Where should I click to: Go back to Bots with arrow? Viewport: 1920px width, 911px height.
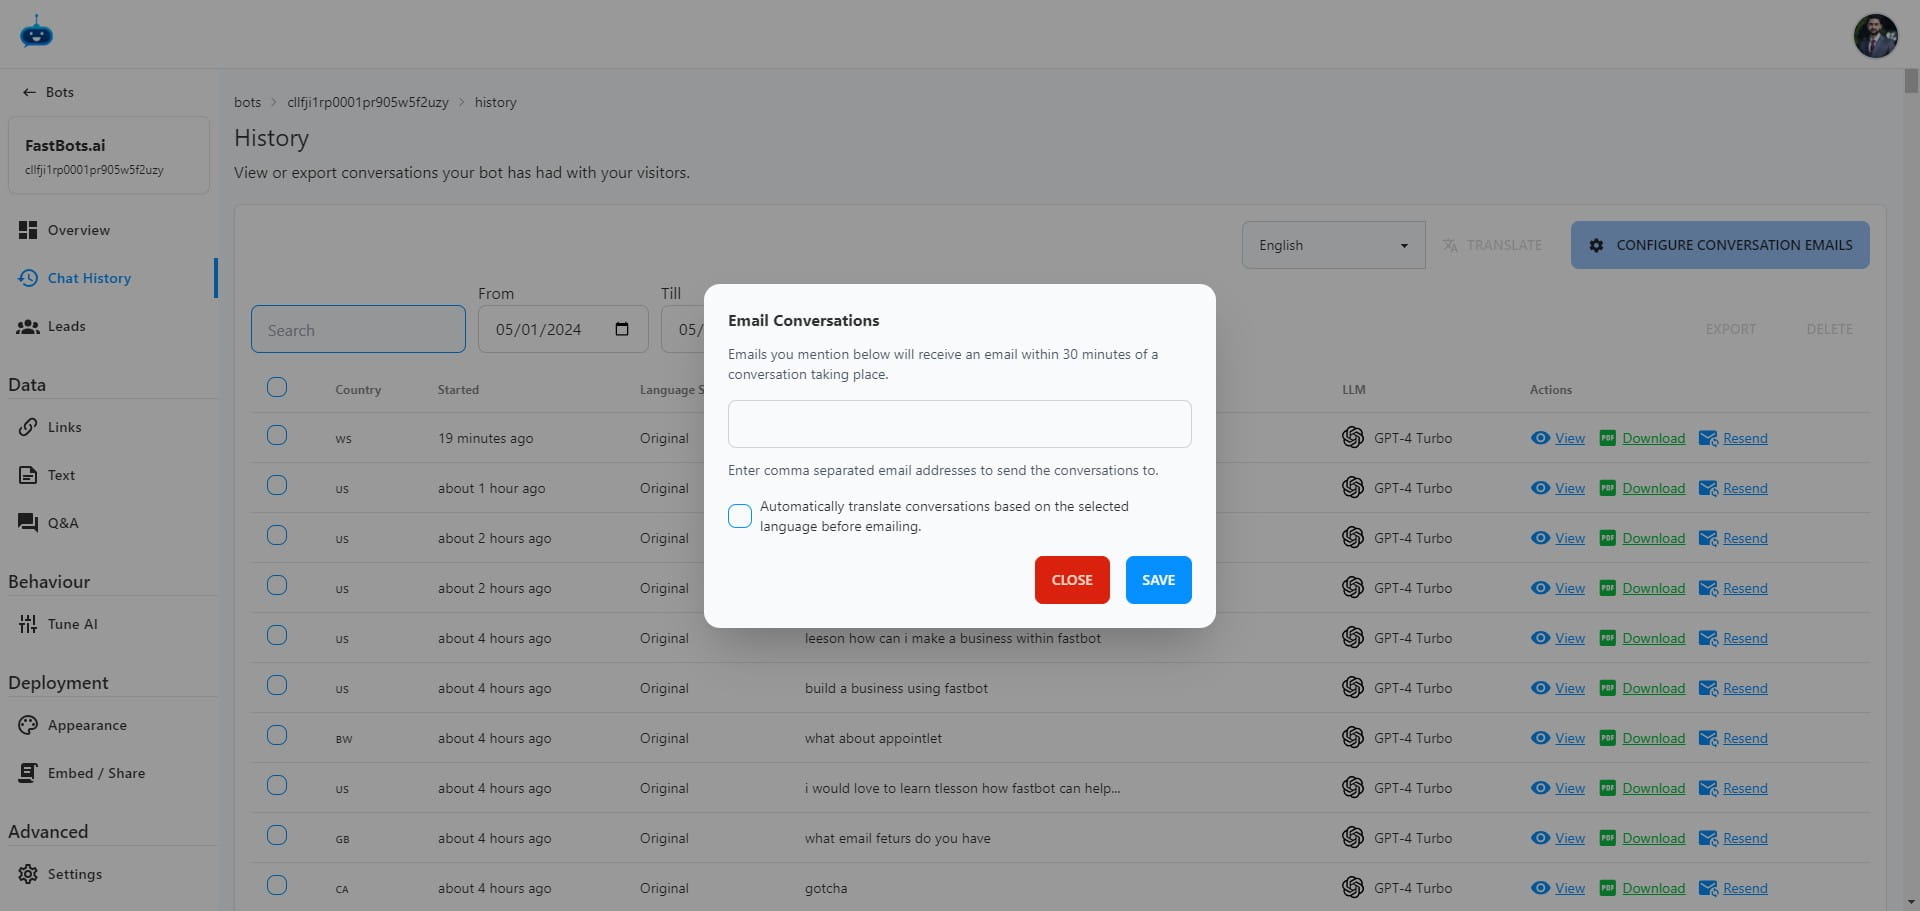click(48, 92)
